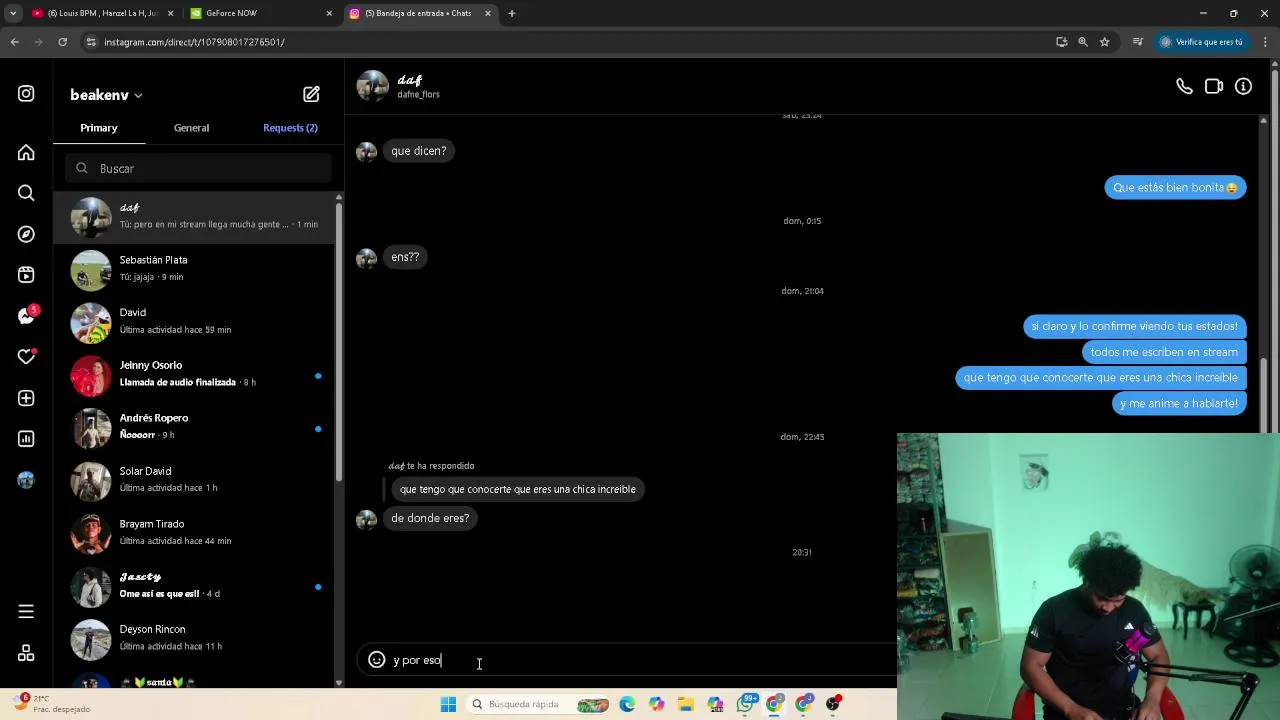Open the Also from Meta grid icon
Screen dimensions: 1280x720
coord(26,653)
